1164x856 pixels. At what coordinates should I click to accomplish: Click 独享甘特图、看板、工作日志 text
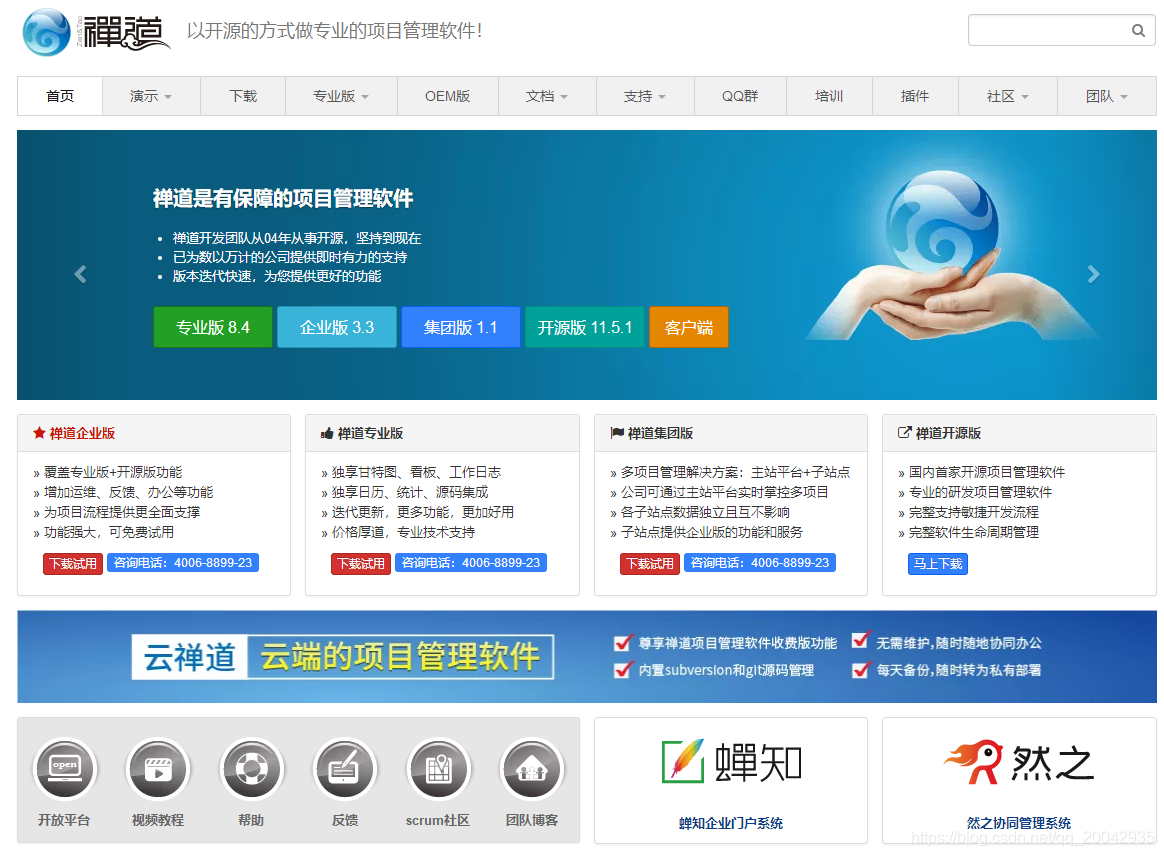416,472
